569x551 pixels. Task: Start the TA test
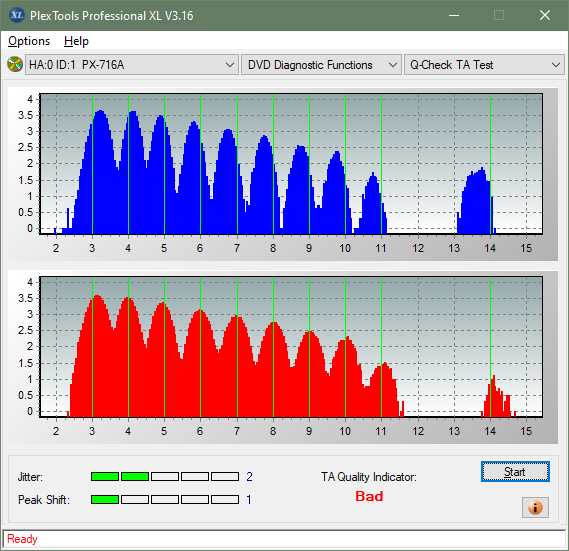515,472
